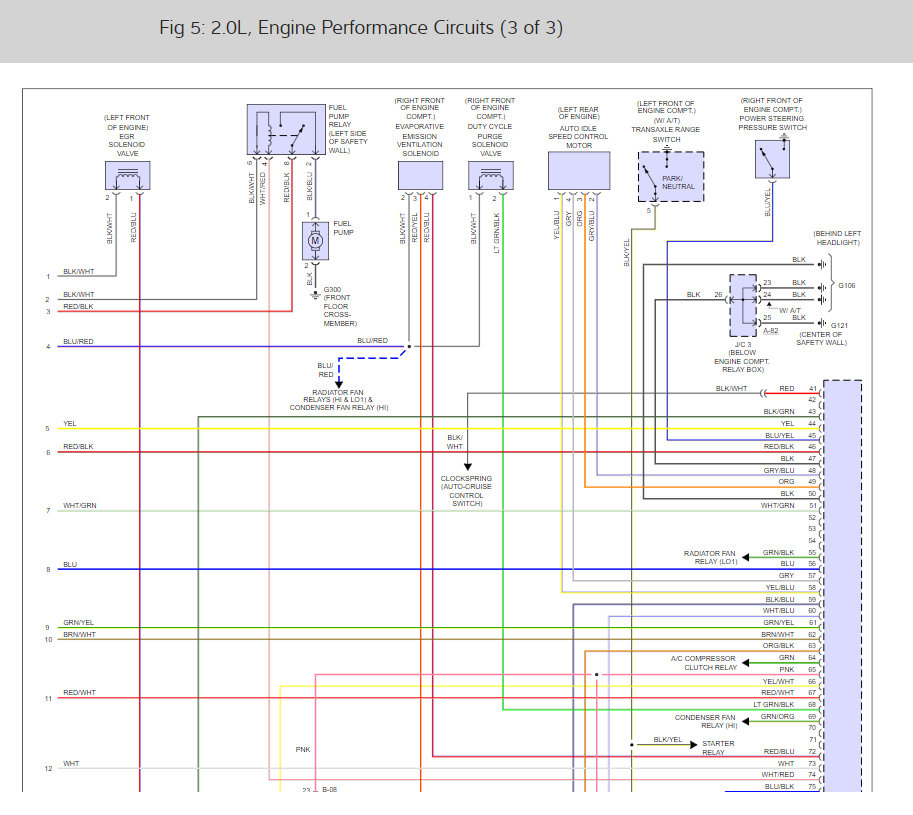This screenshot has height=815, width=913.
Task: Click the BLK/BLU label at pin 59
Action: pos(780,599)
